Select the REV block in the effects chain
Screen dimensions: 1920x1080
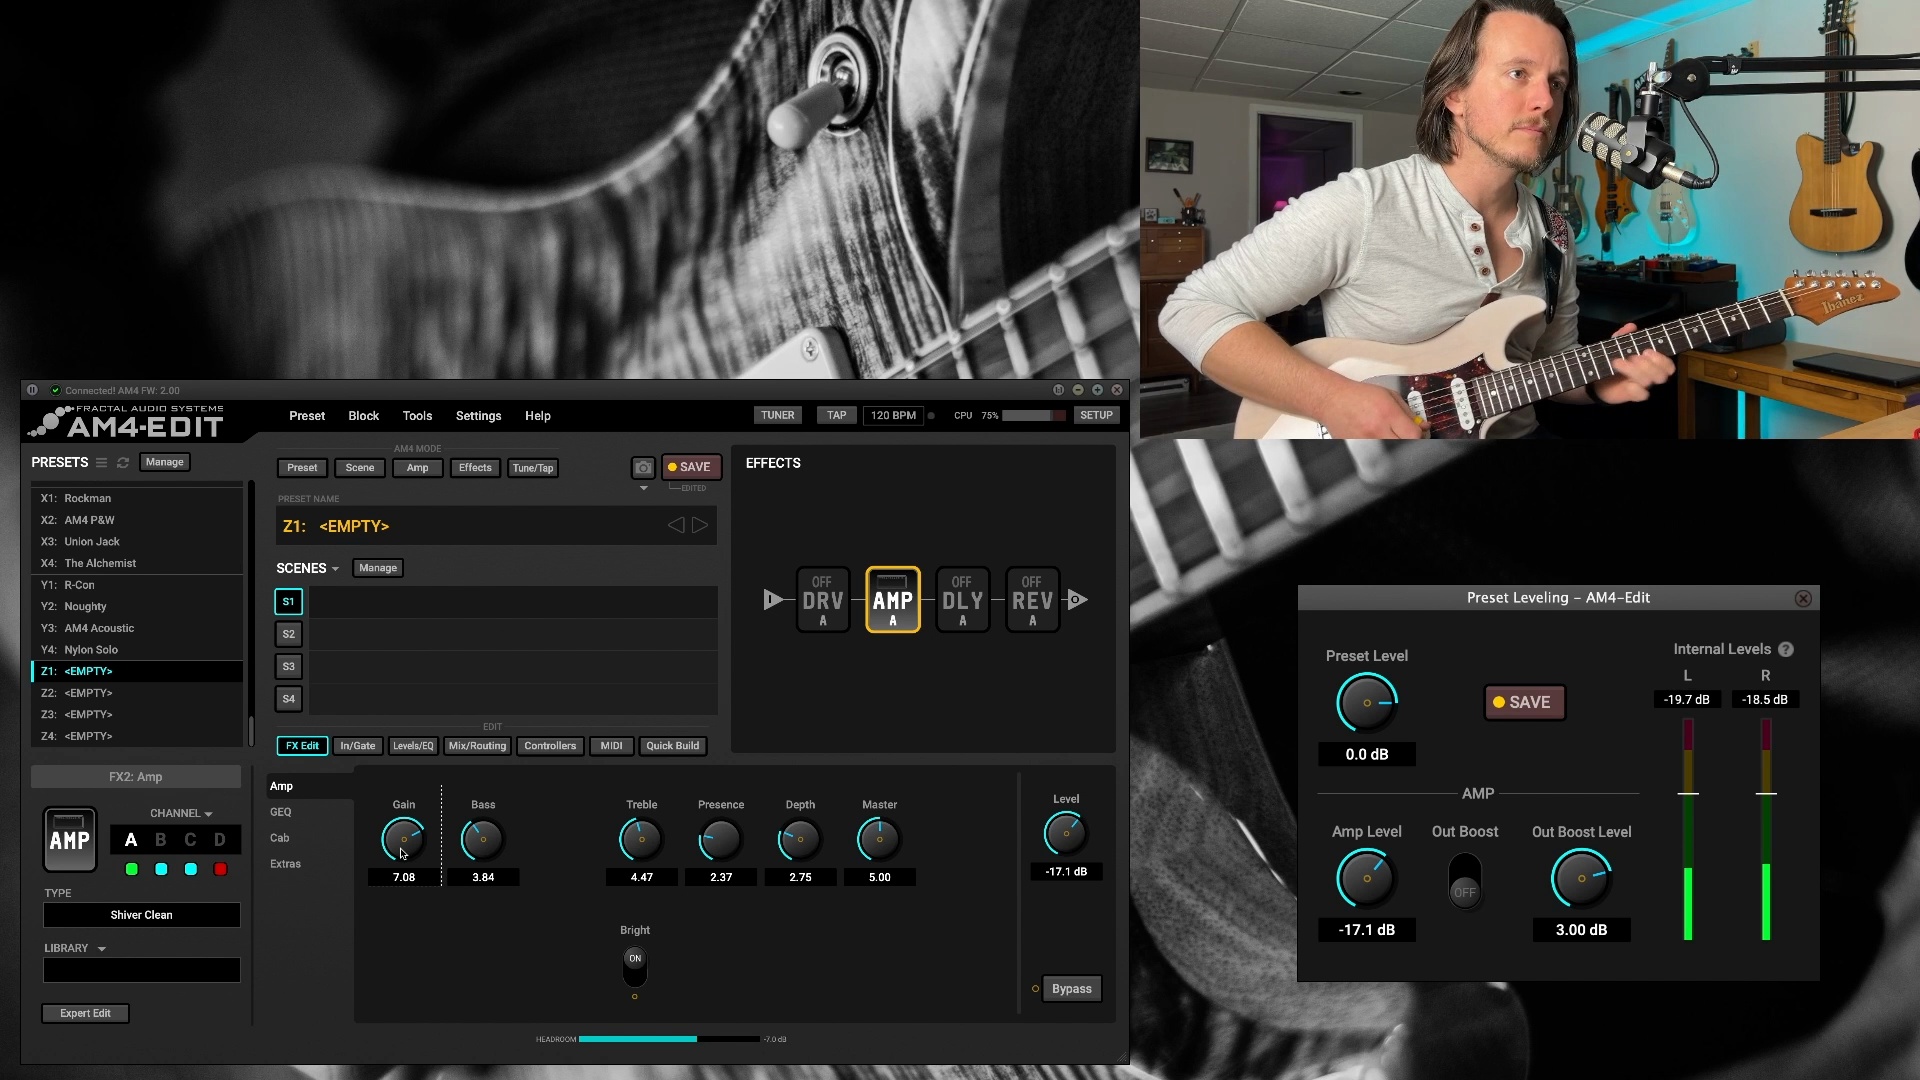pyautogui.click(x=1032, y=600)
